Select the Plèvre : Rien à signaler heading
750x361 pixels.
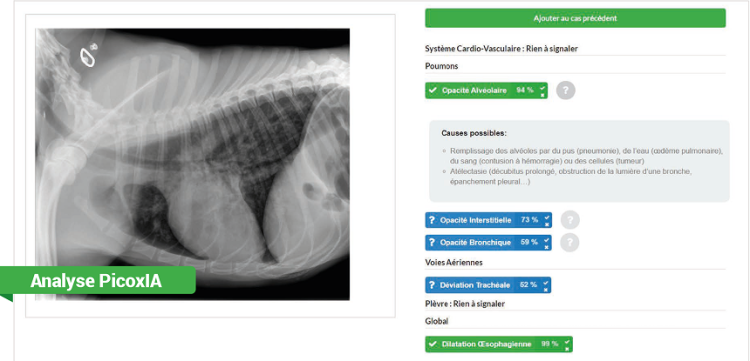[x=465, y=304]
